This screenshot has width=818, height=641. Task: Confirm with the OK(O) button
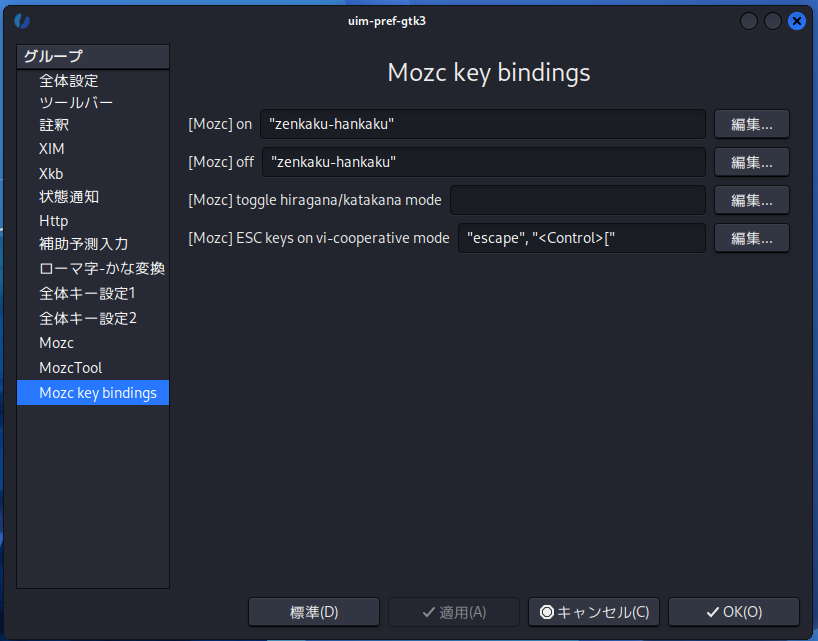click(x=734, y=612)
